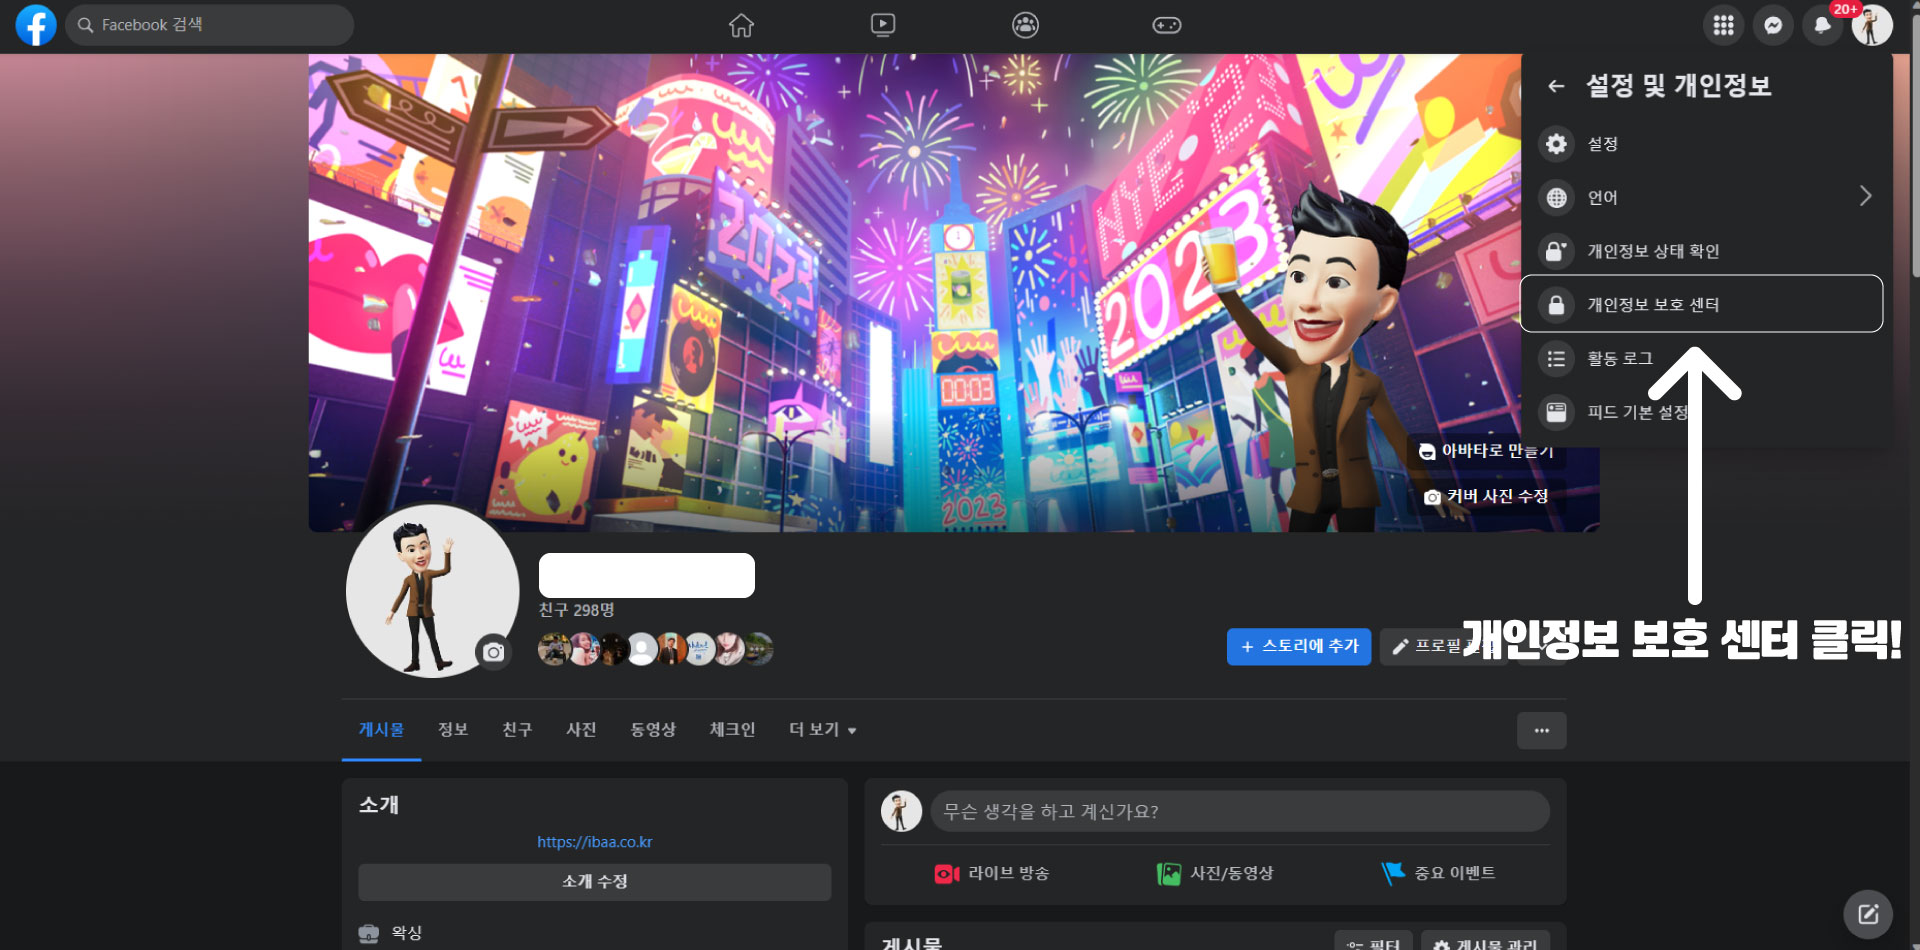Click the compose pencil icon bottom right
Viewport: 1920px width, 950px height.
pos(1870,912)
